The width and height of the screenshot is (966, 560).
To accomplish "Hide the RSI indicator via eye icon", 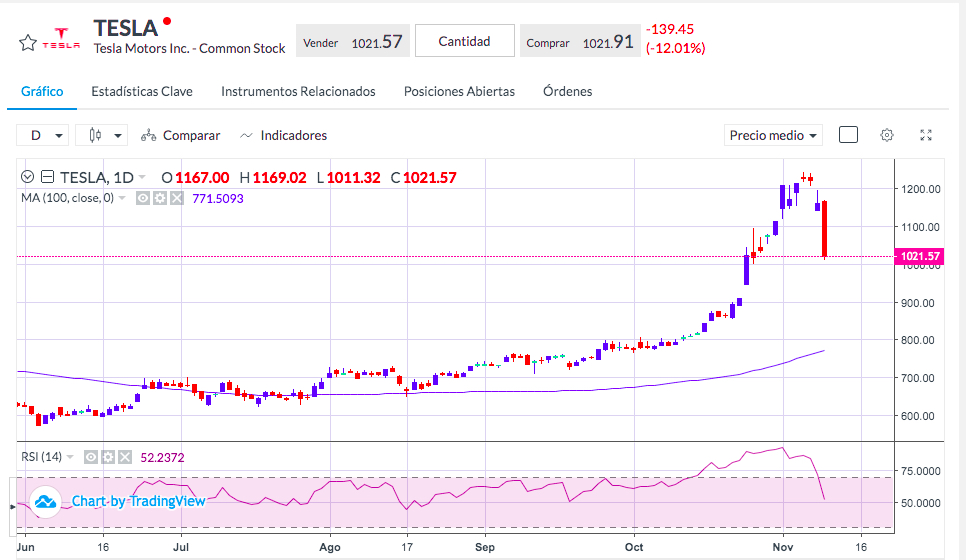I will (91, 457).
